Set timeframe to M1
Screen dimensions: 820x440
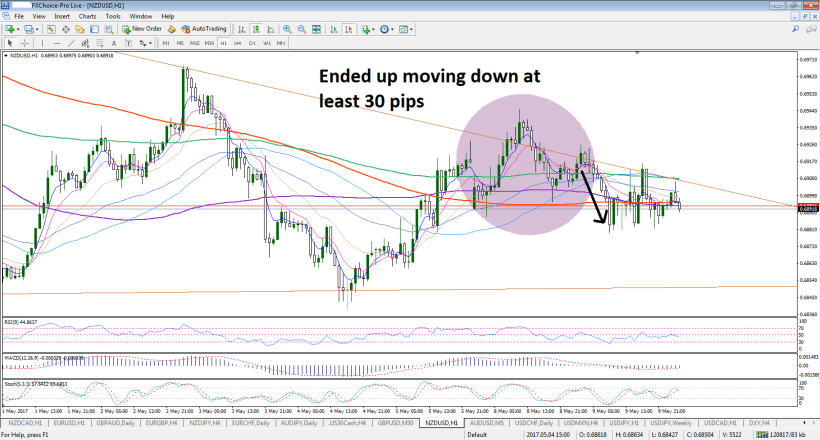(x=166, y=43)
